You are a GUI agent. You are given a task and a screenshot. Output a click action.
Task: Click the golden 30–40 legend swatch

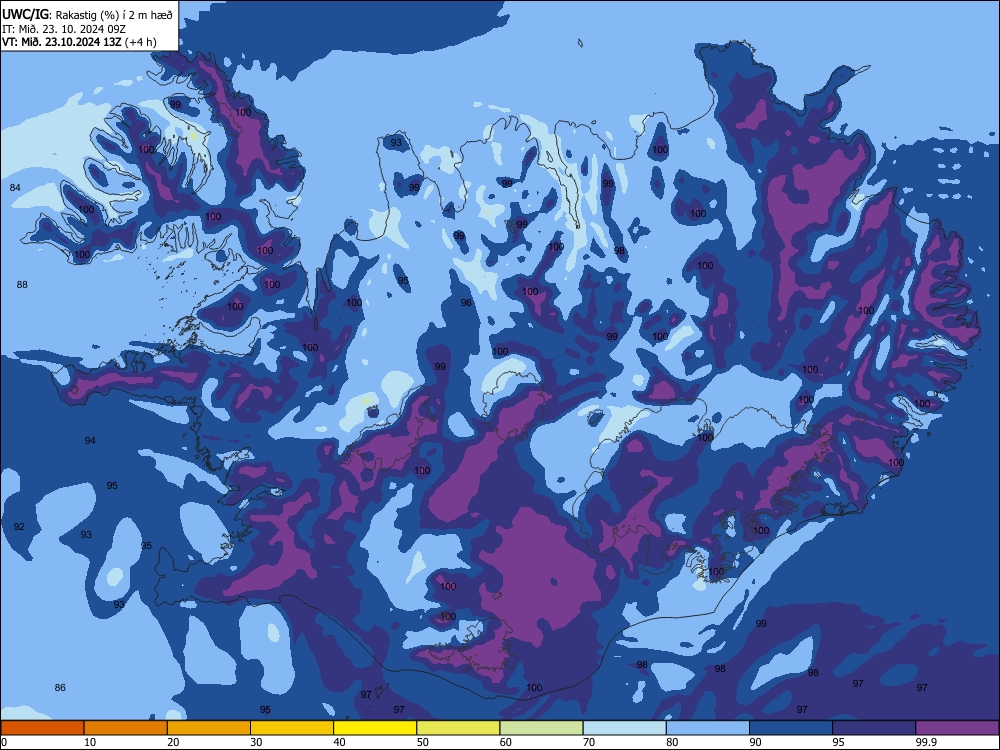click(292, 728)
